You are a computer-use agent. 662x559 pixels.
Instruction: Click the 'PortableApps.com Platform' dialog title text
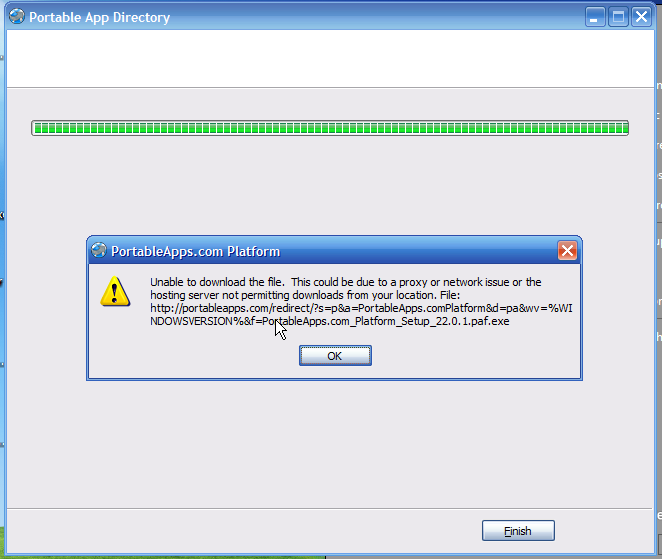tap(195, 251)
